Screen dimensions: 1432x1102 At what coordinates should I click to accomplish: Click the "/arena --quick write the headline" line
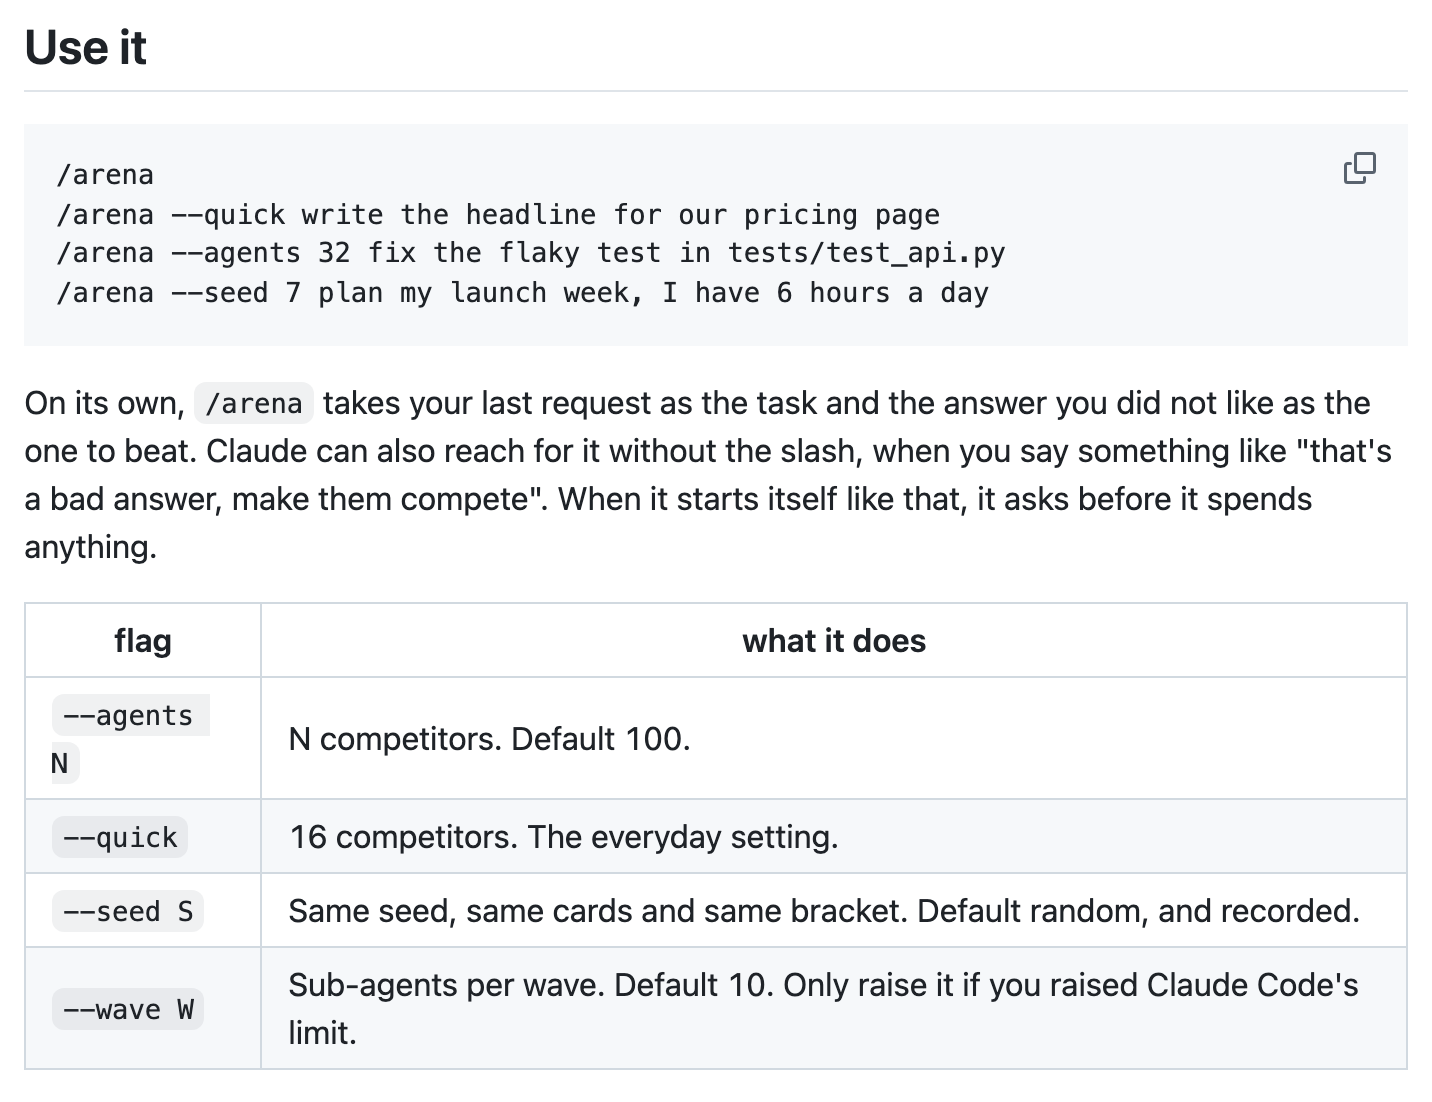[x=498, y=215]
